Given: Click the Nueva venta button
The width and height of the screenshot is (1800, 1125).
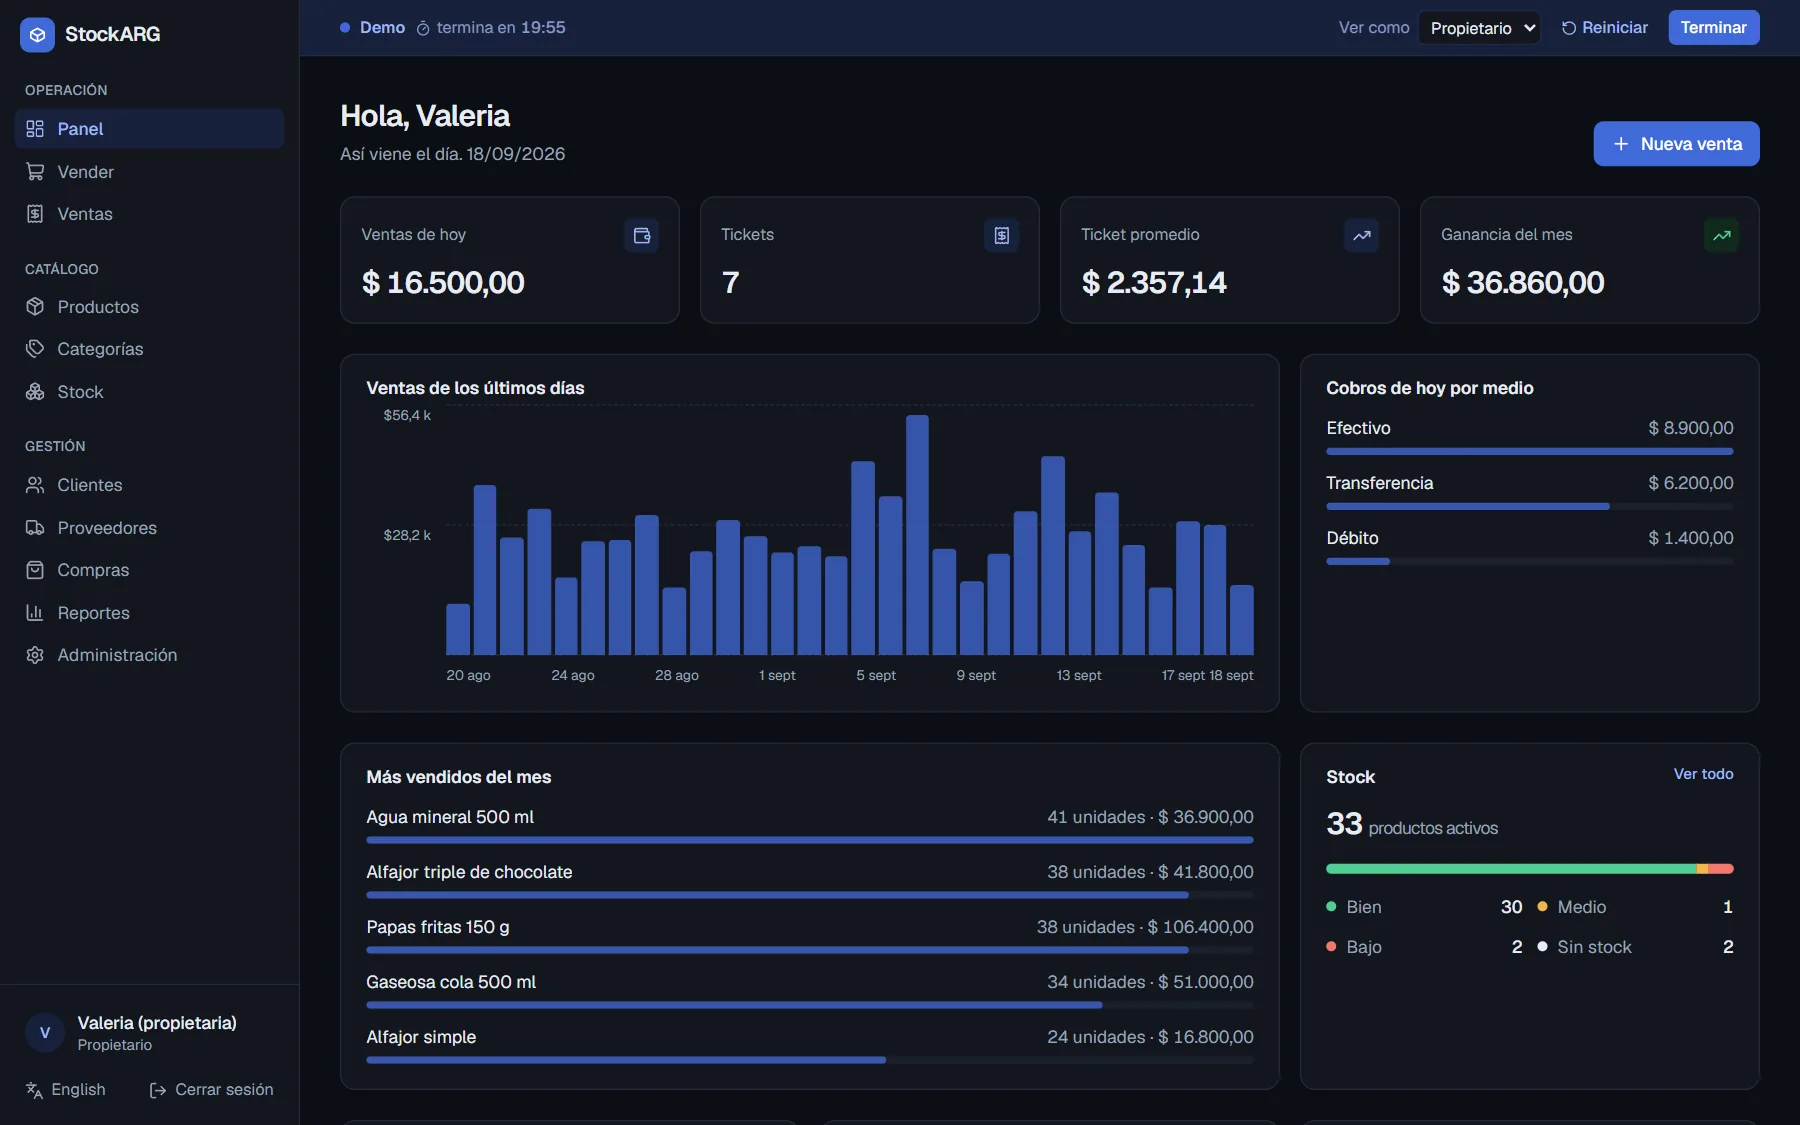Looking at the screenshot, I should 1676,144.
